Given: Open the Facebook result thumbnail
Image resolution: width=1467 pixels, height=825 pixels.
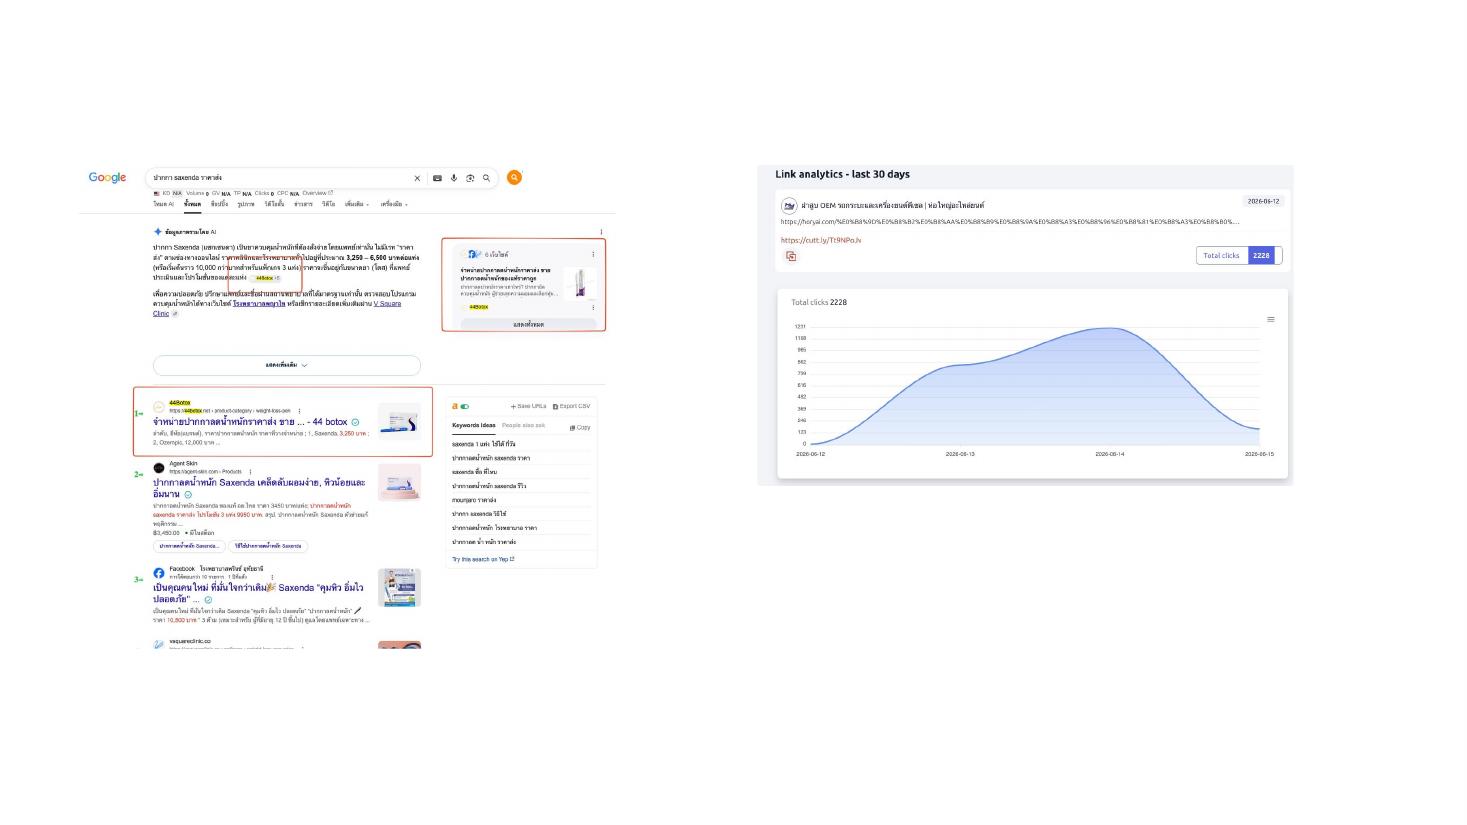Looking at the screenshot, I should (x=399, y=588).
